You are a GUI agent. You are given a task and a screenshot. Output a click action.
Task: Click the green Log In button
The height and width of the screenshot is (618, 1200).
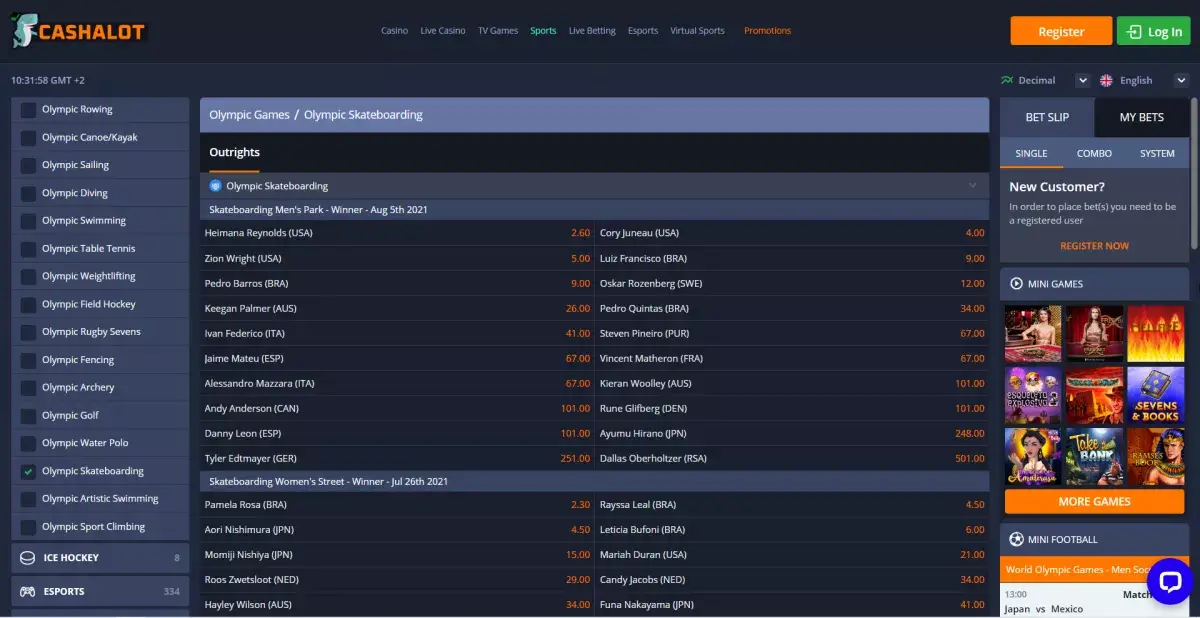(1154, 31)
